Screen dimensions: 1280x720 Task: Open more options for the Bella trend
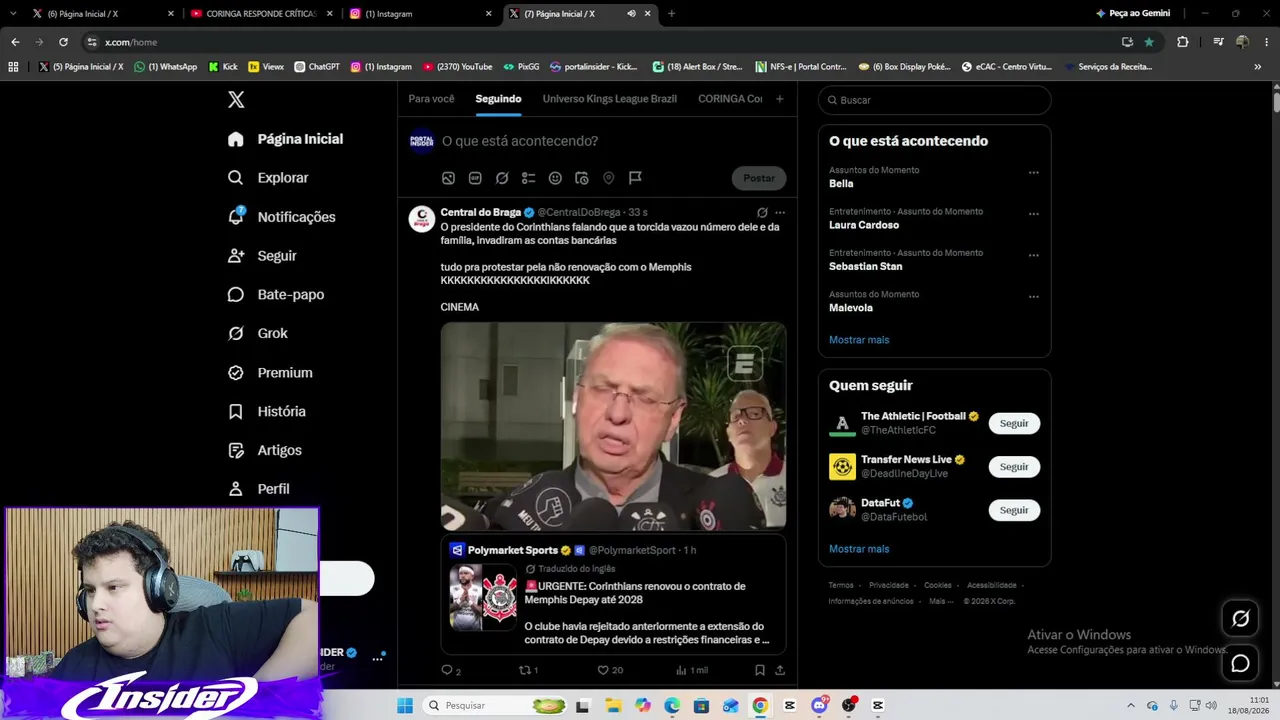[x=1034, y=172]
